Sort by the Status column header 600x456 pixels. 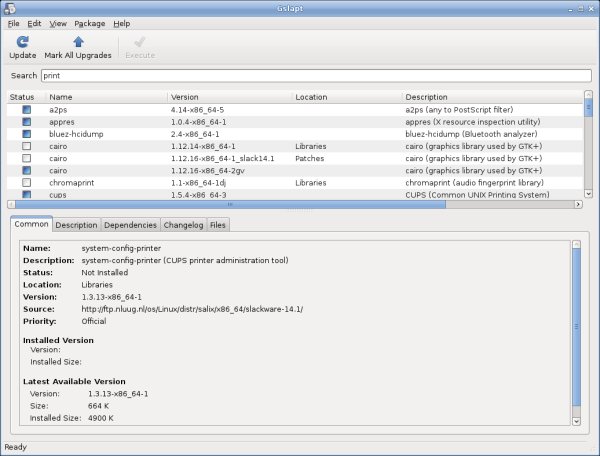pos(26,97)
